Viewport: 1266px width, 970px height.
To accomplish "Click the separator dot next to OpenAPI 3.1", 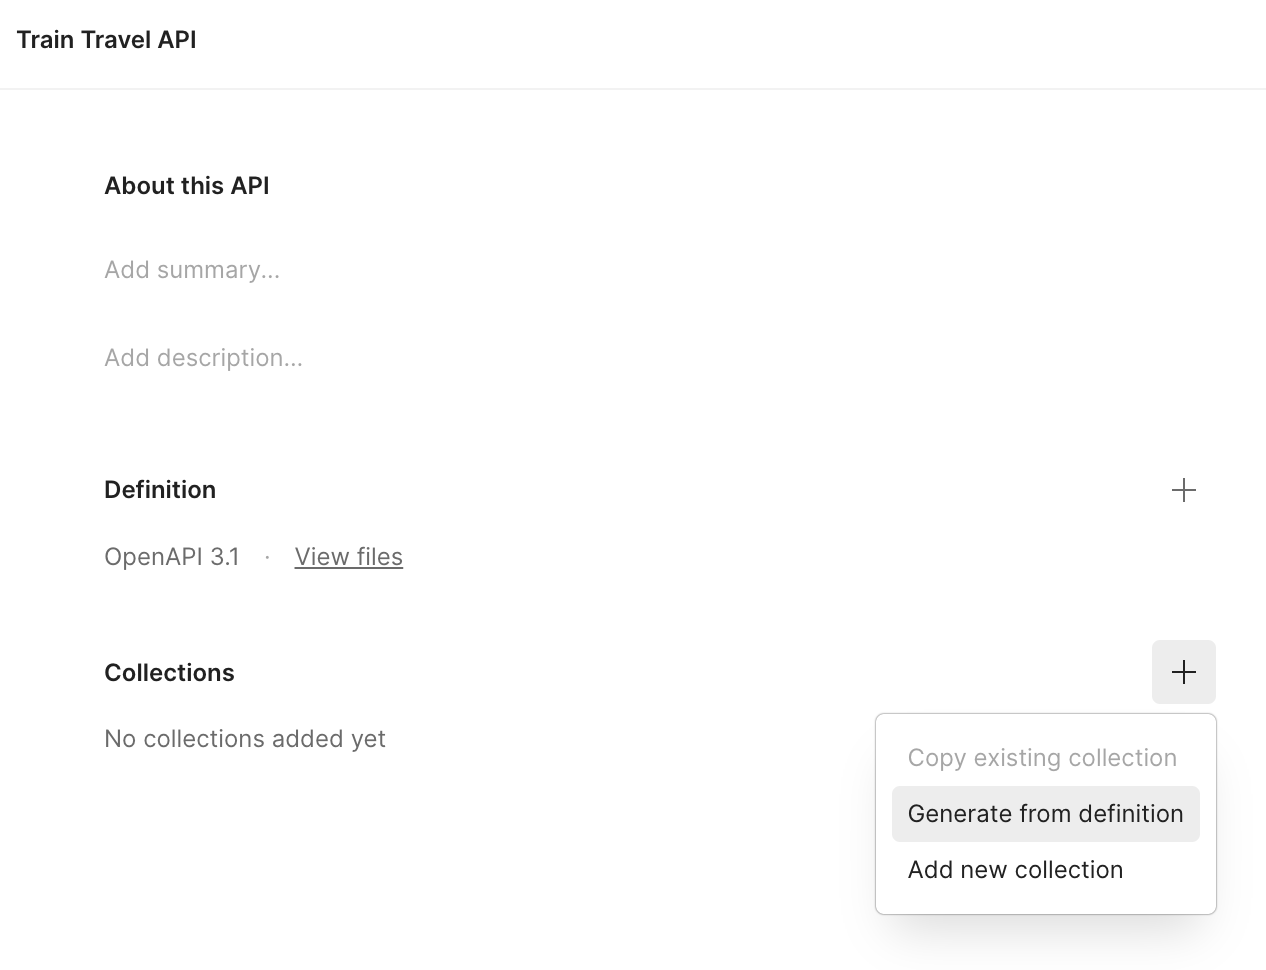I will 266,557.
